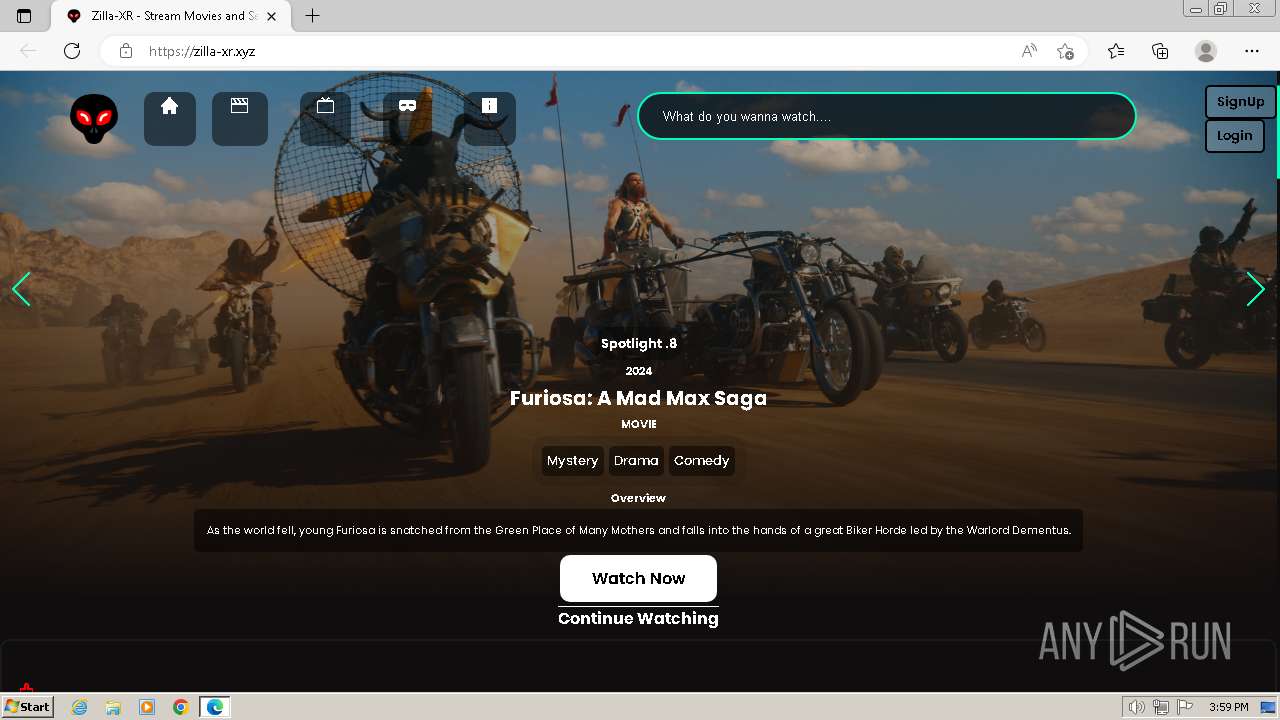Open browser Settings and more menu
The height and width of the screenshot is (720, 1280).
(x=1252, y=51)
